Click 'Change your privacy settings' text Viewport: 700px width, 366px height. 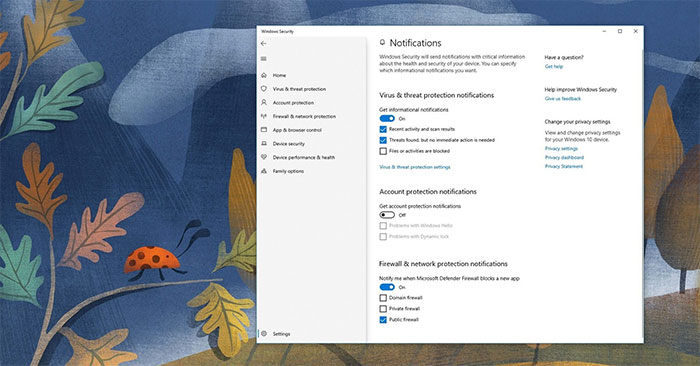(x=577, y=122)
